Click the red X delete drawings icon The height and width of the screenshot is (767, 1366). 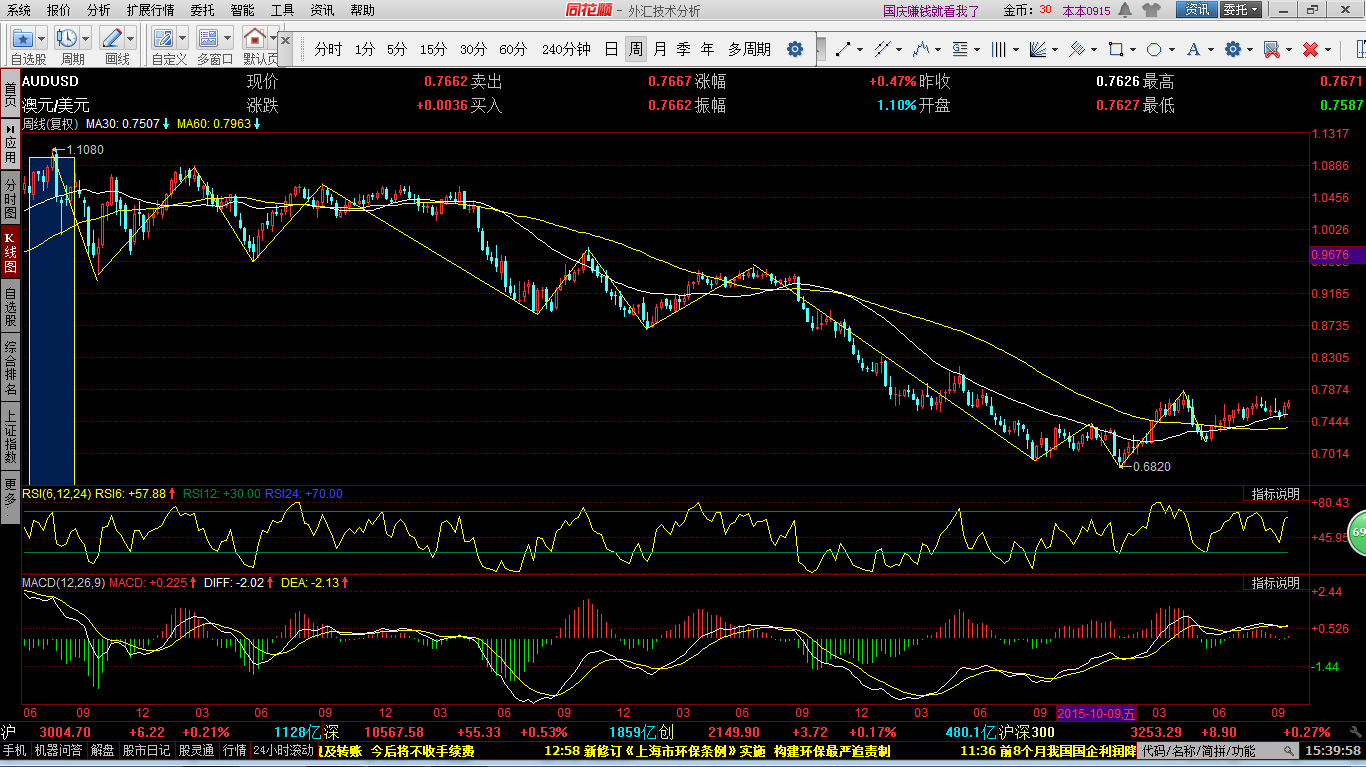pyautogui.click(x=1310, y=49)
